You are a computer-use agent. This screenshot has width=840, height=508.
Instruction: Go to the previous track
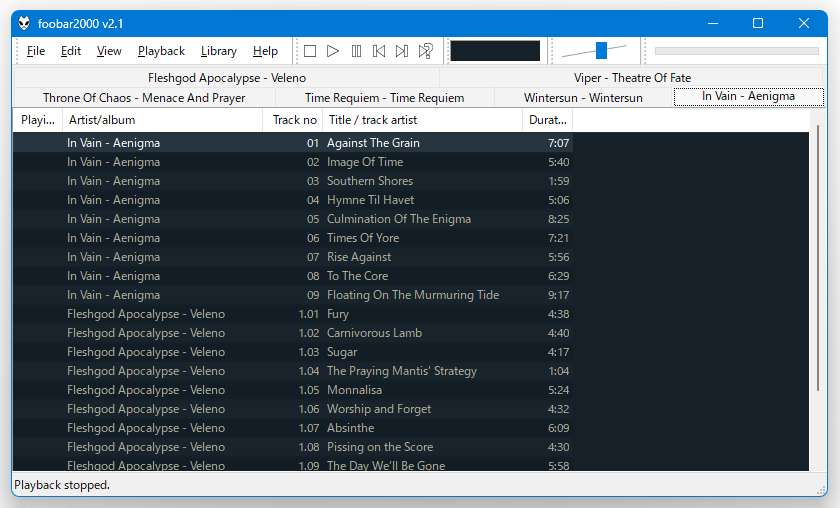point(379,51)
